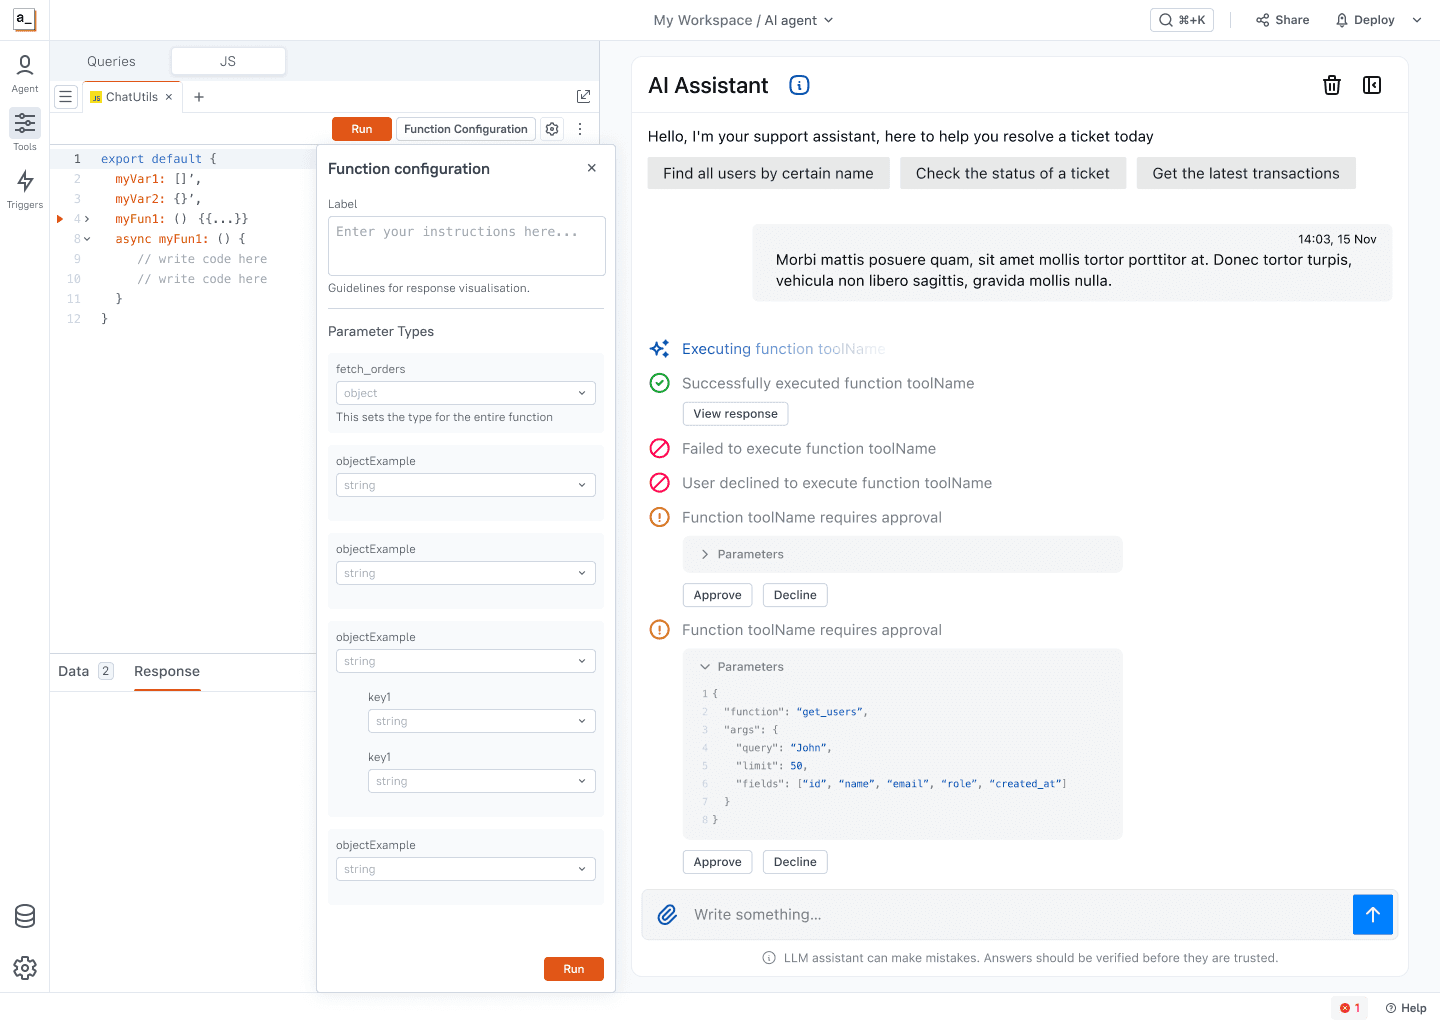Open the first key1 string dropdown

click(x=482, y=721)
